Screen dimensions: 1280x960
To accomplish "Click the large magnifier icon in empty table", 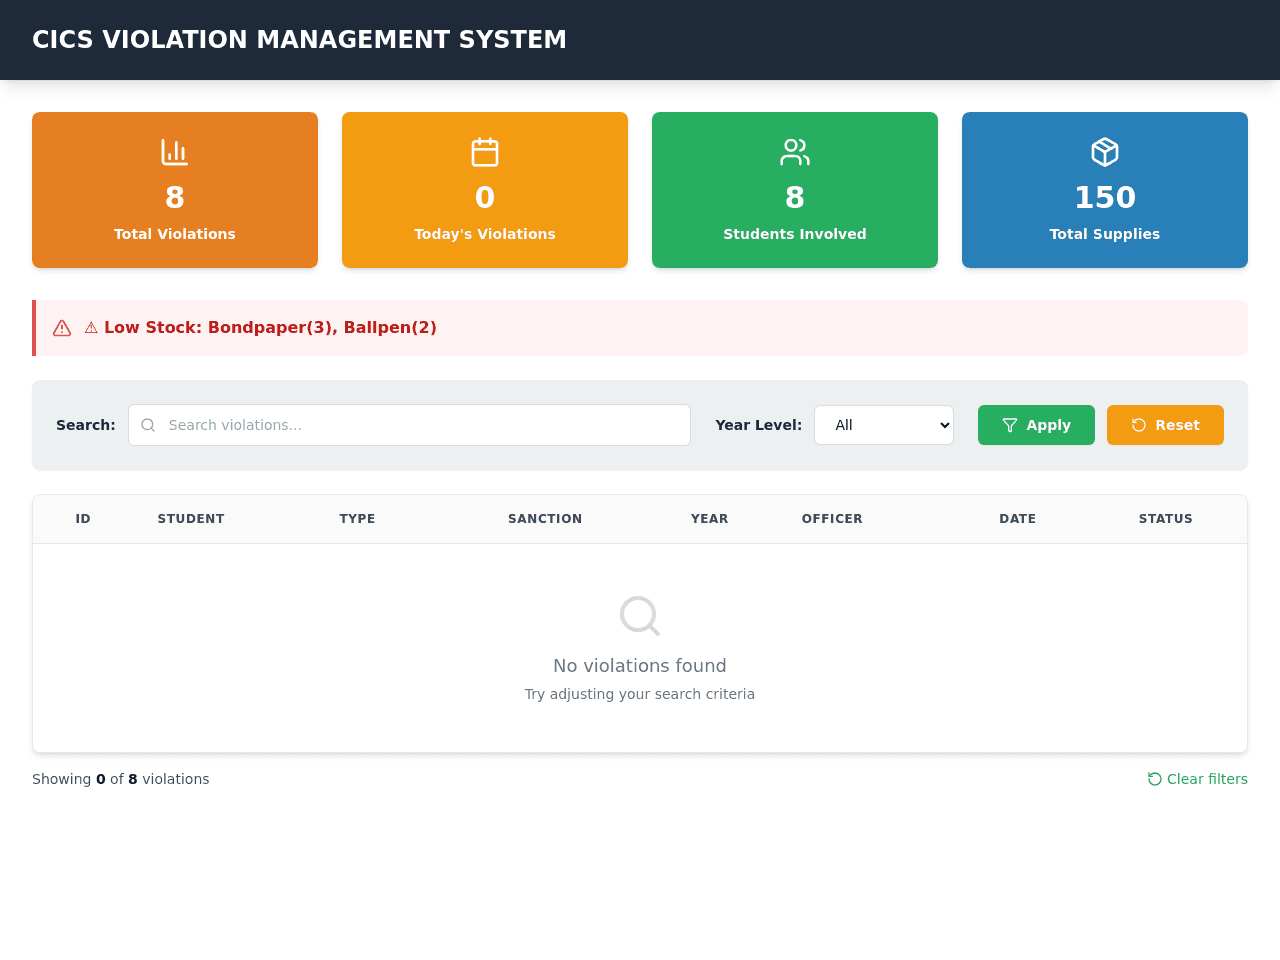I will 640,616.
